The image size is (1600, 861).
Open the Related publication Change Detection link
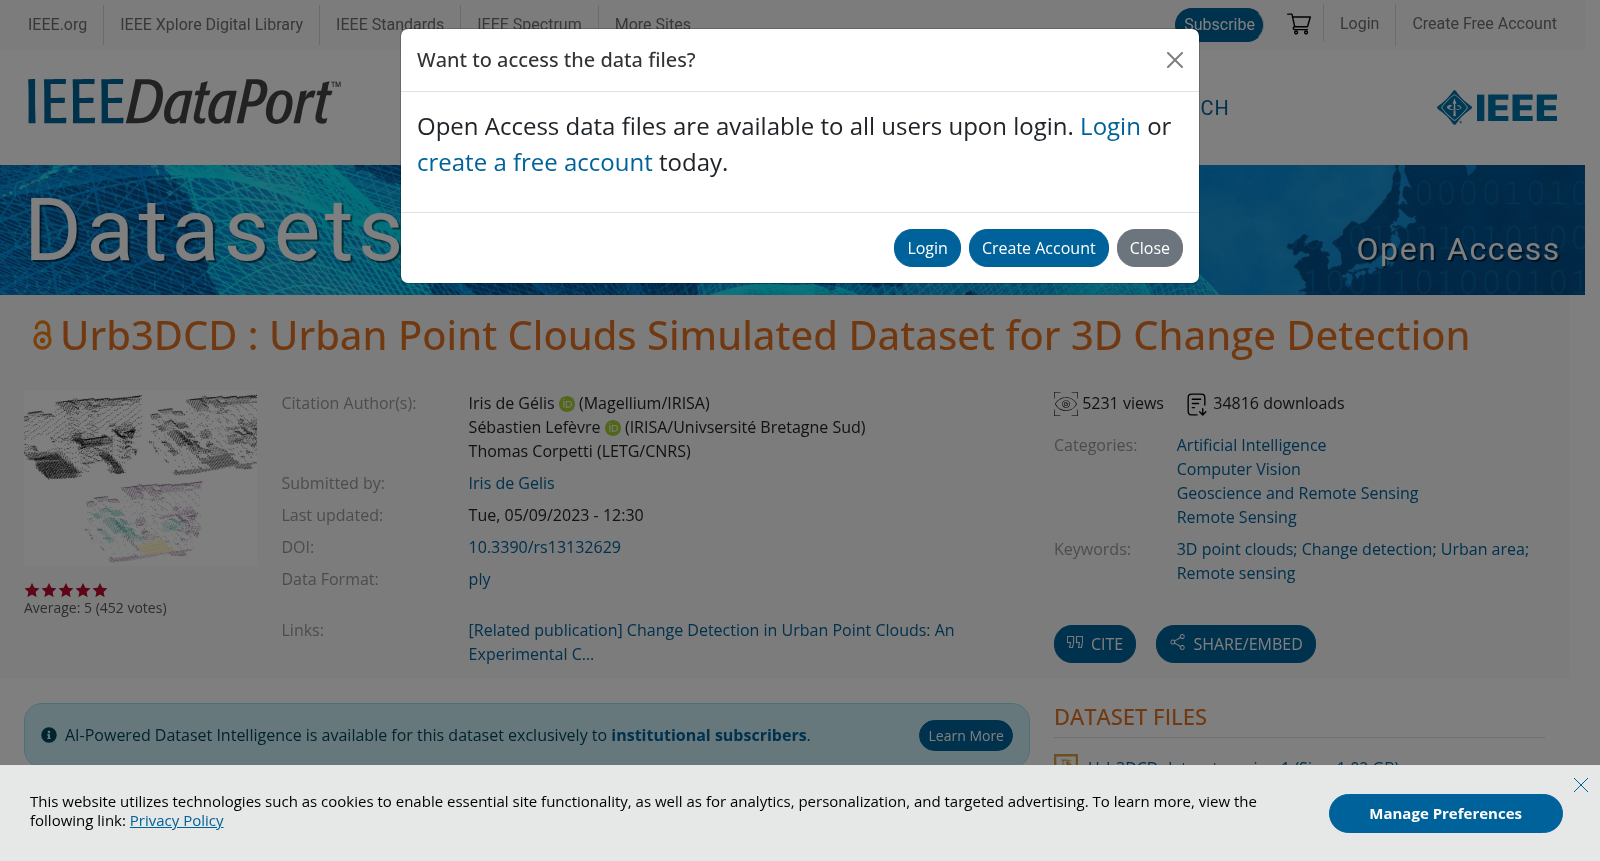pyautogui.click(x=711, y=642)
